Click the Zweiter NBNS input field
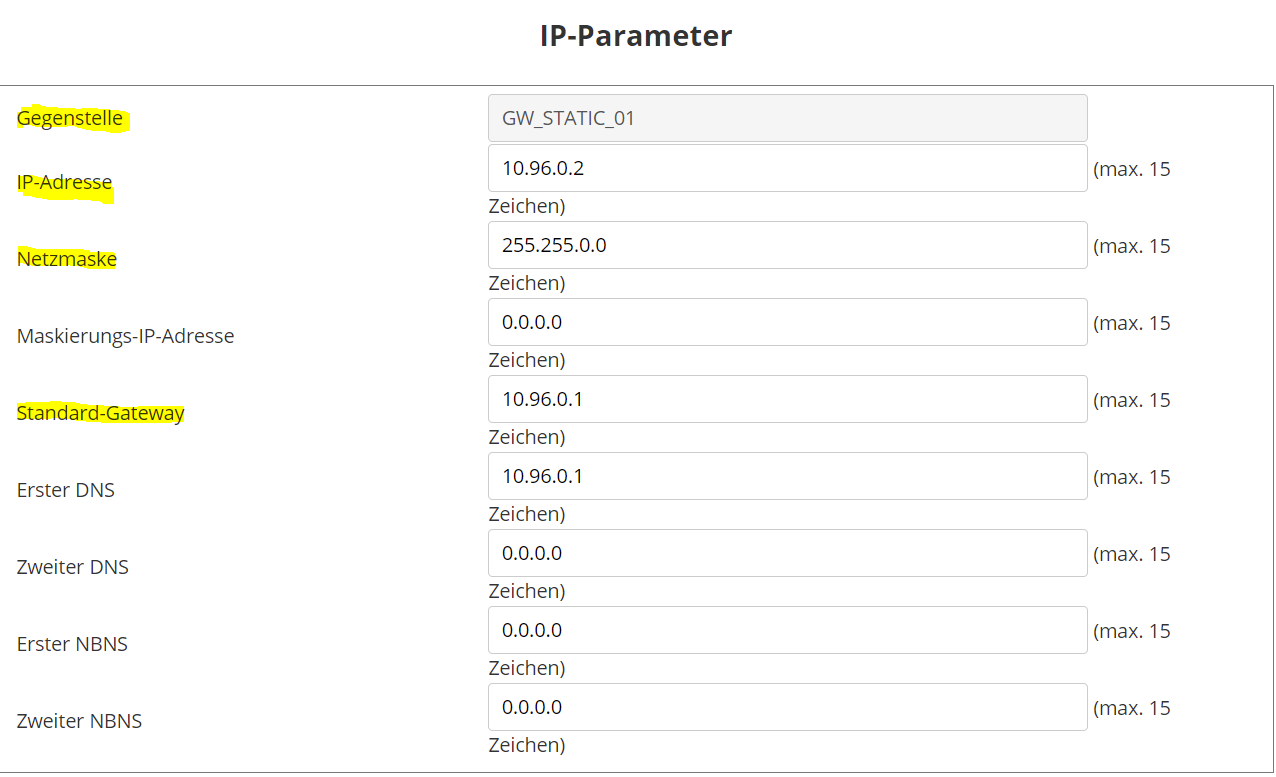Screen dimensions: 1276x777 click(787, 707)
